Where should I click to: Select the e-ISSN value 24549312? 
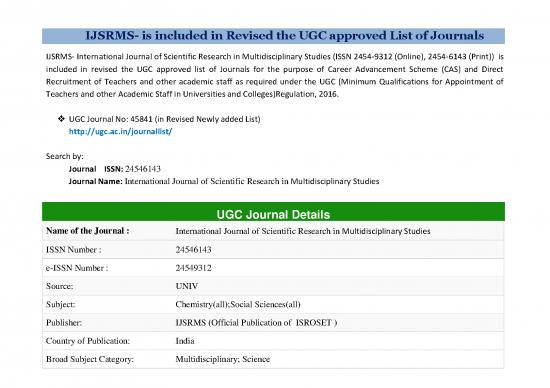tap(193, 268)
